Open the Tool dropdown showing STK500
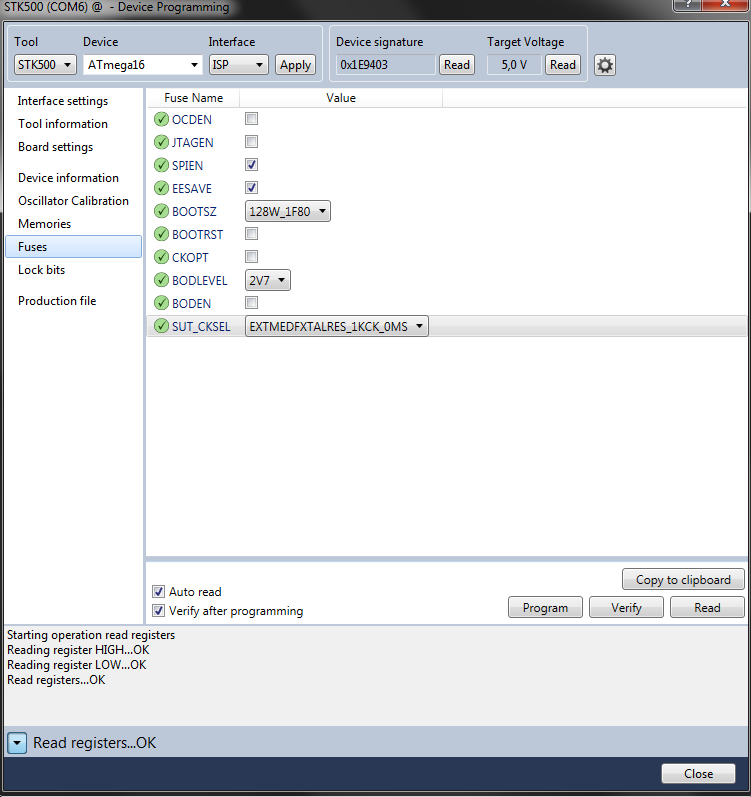 pyautogui.click(x=45, y=65)
